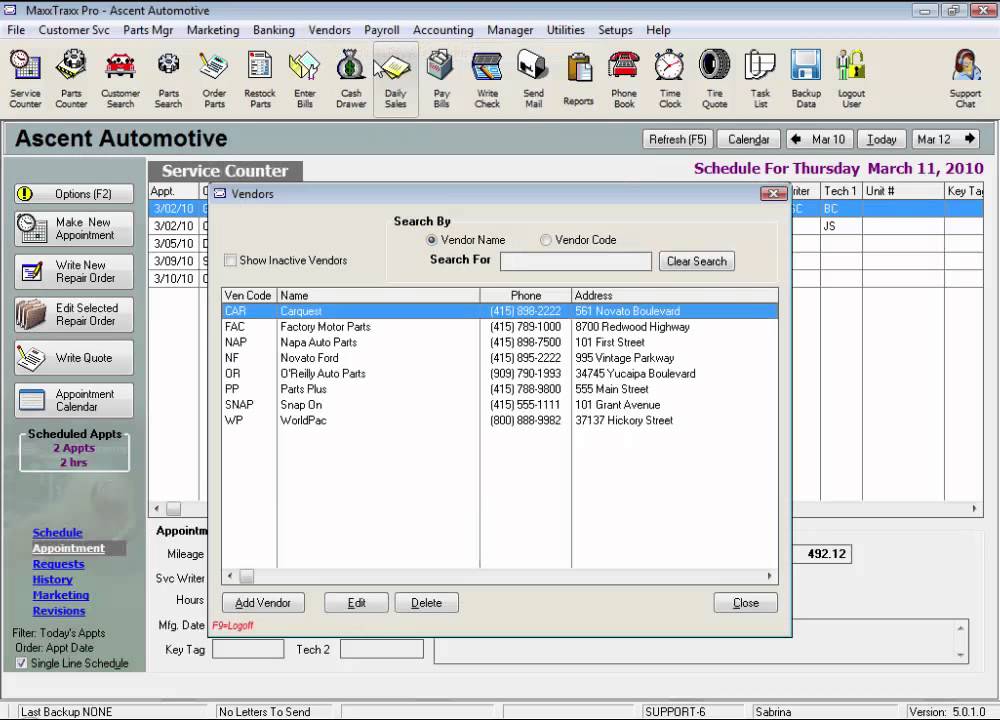Click Make New Appointment
Image resolution: width=1000 pixels, height=720 pixels.
pyautogui.click(x=74, y=229)
